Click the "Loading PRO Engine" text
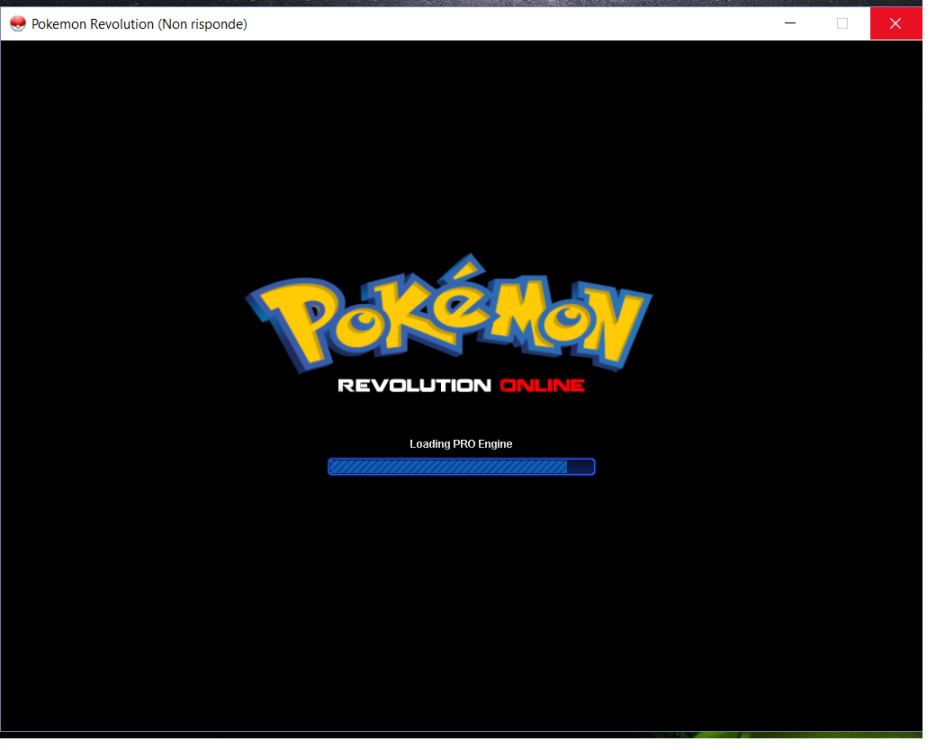Screen dimensions: 936x750 point(461,444)
